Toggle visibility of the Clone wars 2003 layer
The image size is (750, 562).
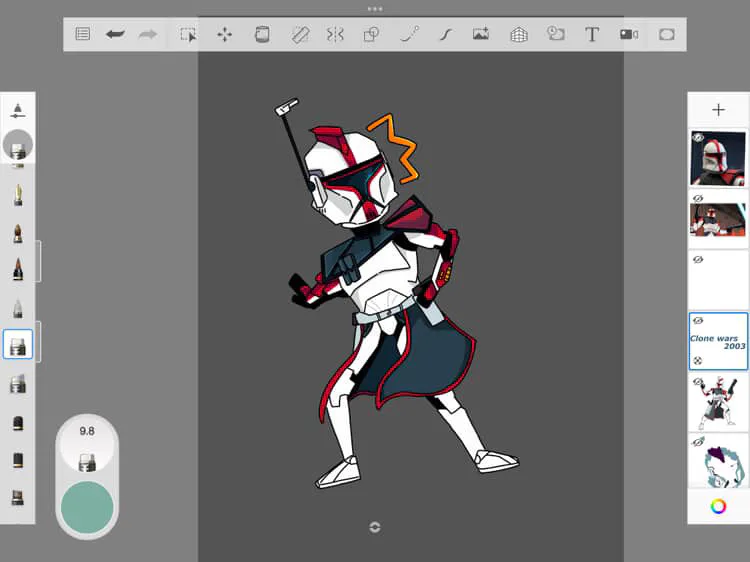698,320
